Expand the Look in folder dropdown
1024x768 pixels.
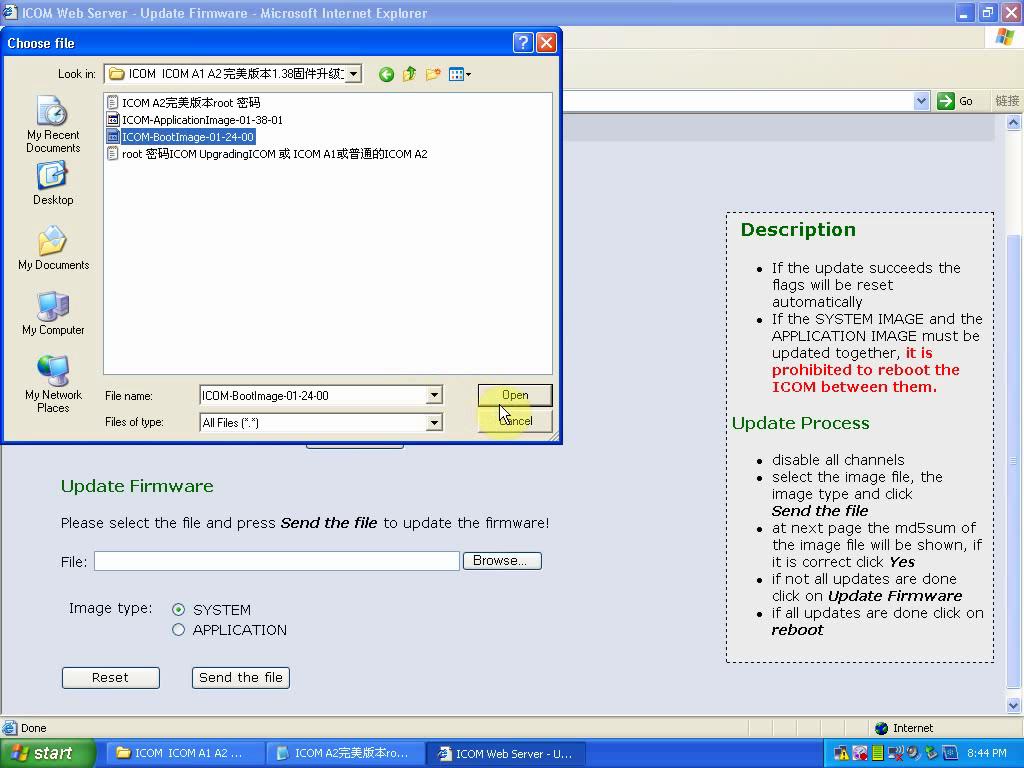(x=353, y=74)
